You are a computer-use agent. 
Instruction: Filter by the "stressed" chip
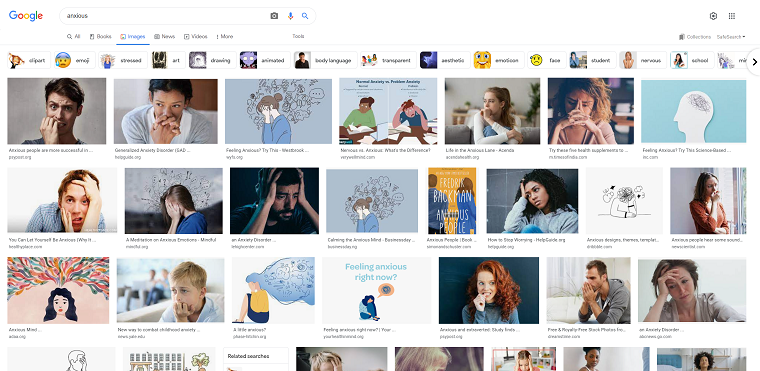124,60
